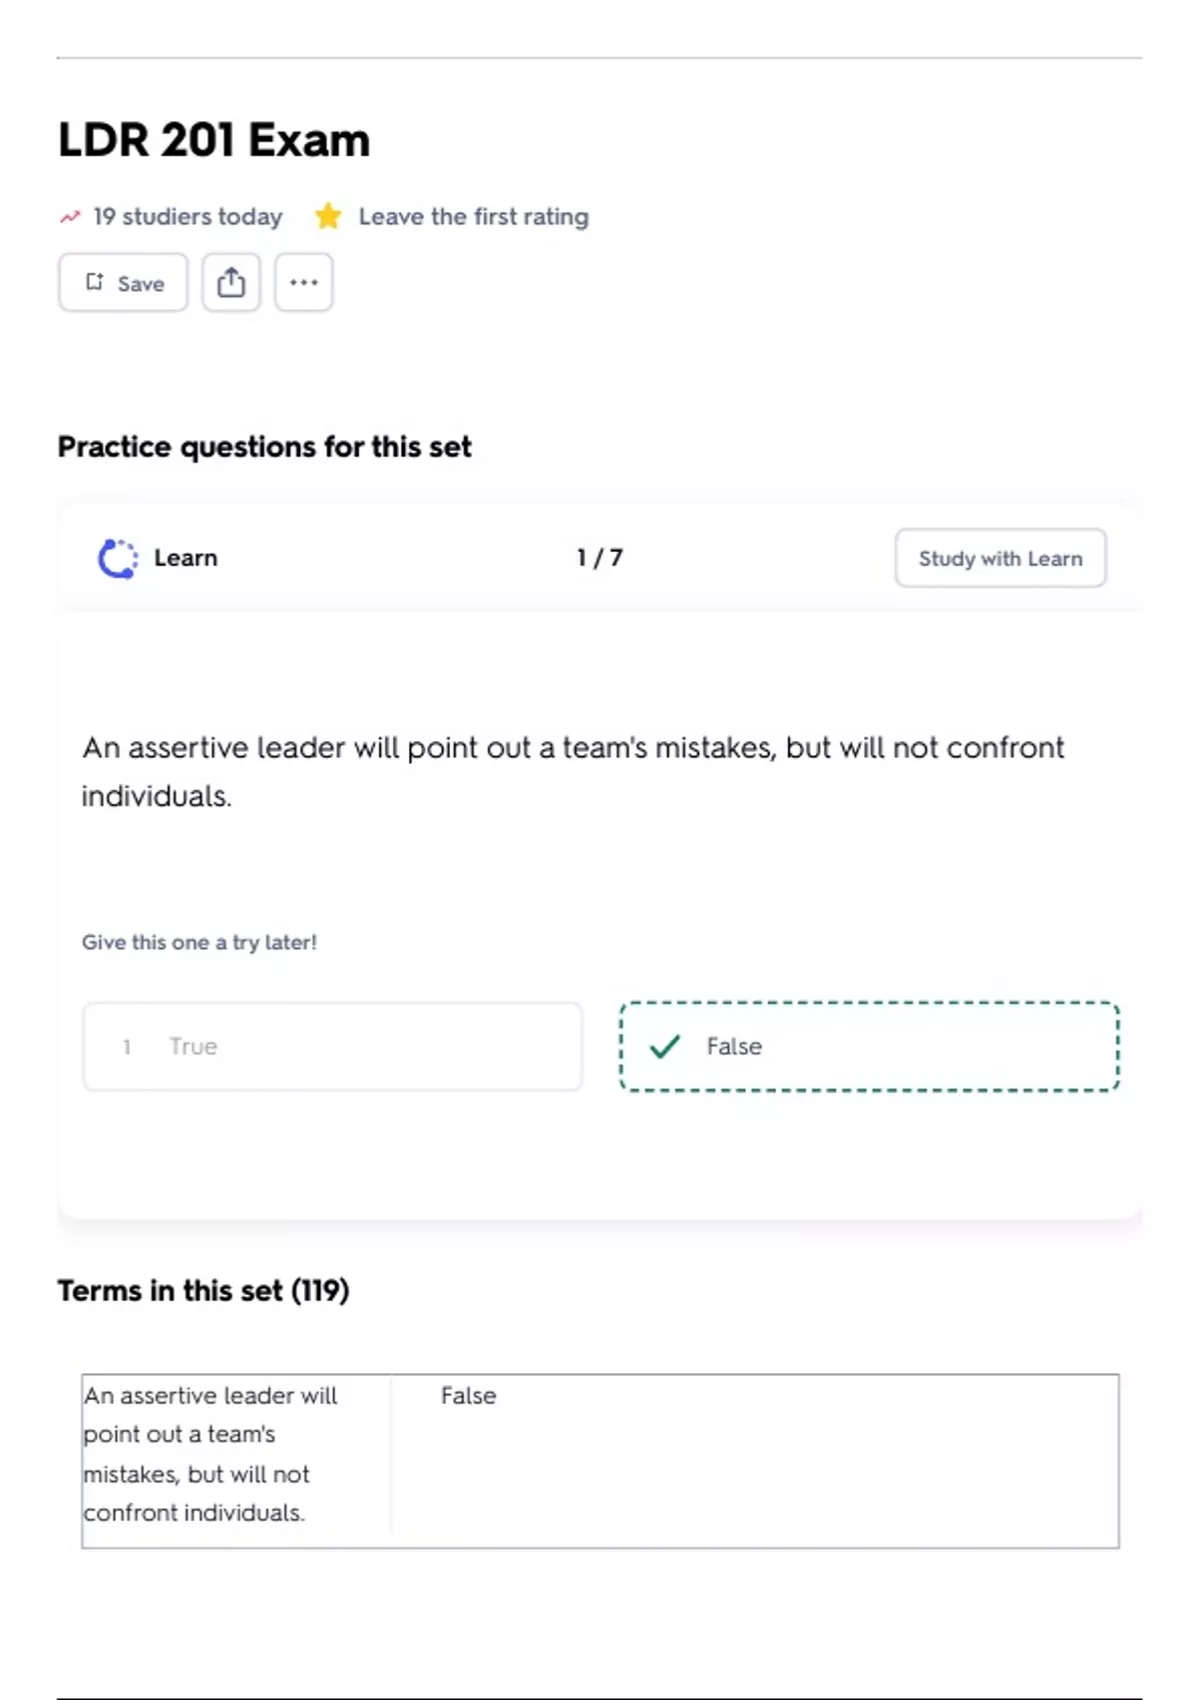Click the Leave the first rating link

click(473, 217)
